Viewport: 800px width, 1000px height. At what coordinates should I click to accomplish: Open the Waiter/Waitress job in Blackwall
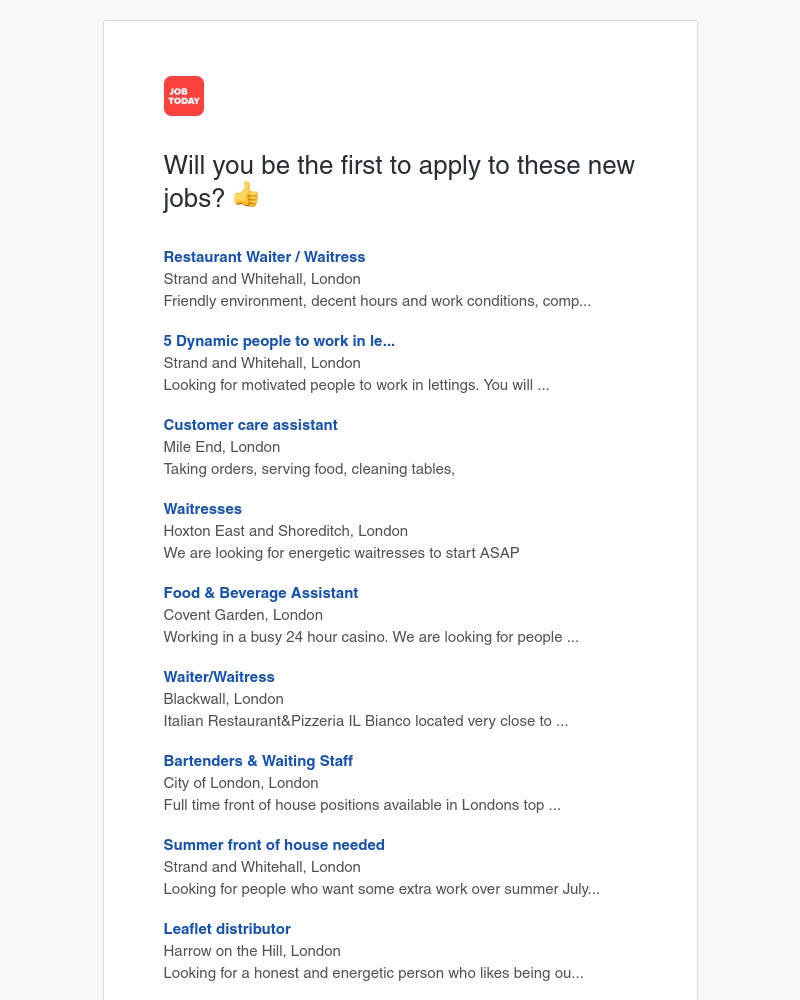click(219, 677)
